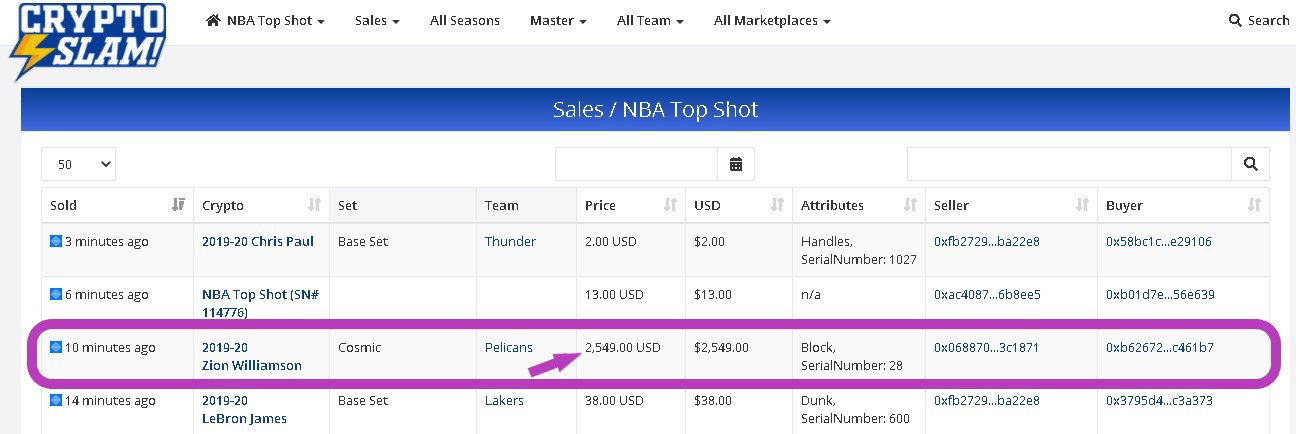Image resolution: width=1296 pixels, height=434 pixels.
Task: Select All Seasons in the navbar
Action: (465, 21)
